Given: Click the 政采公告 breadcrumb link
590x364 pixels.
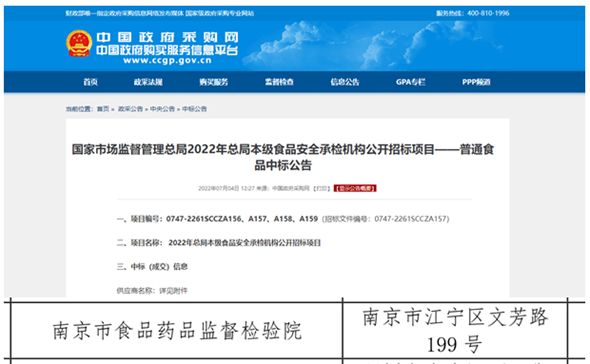Looking at the screenshot, I should pos(130,109).
